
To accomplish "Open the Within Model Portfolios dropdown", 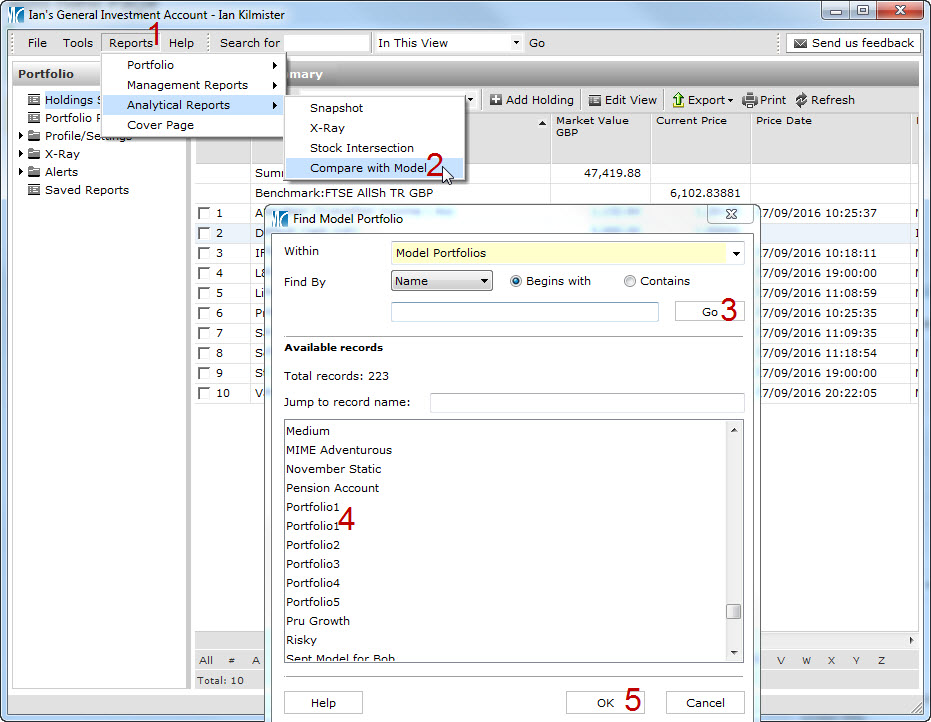I will coord(737,254).
